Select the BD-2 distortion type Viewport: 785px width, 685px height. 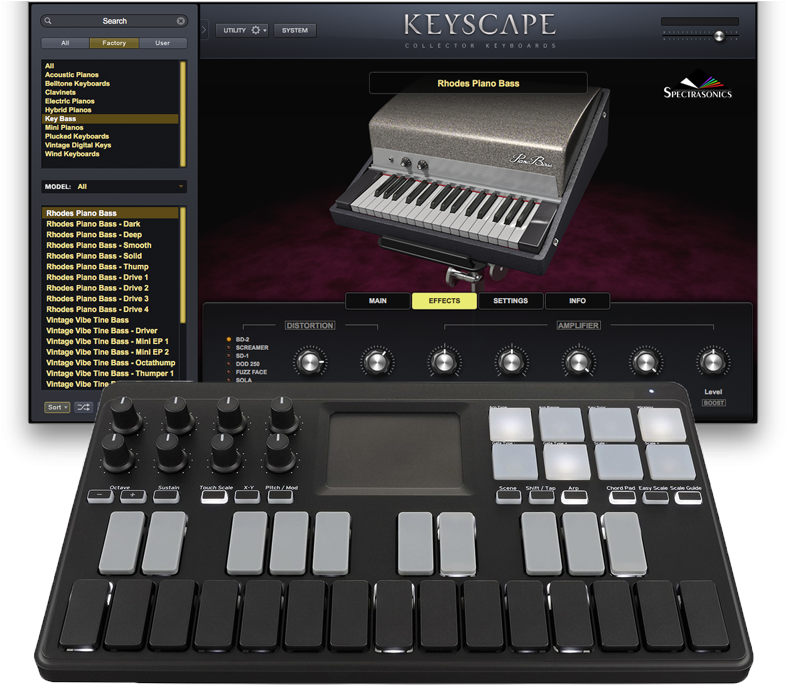243,339
